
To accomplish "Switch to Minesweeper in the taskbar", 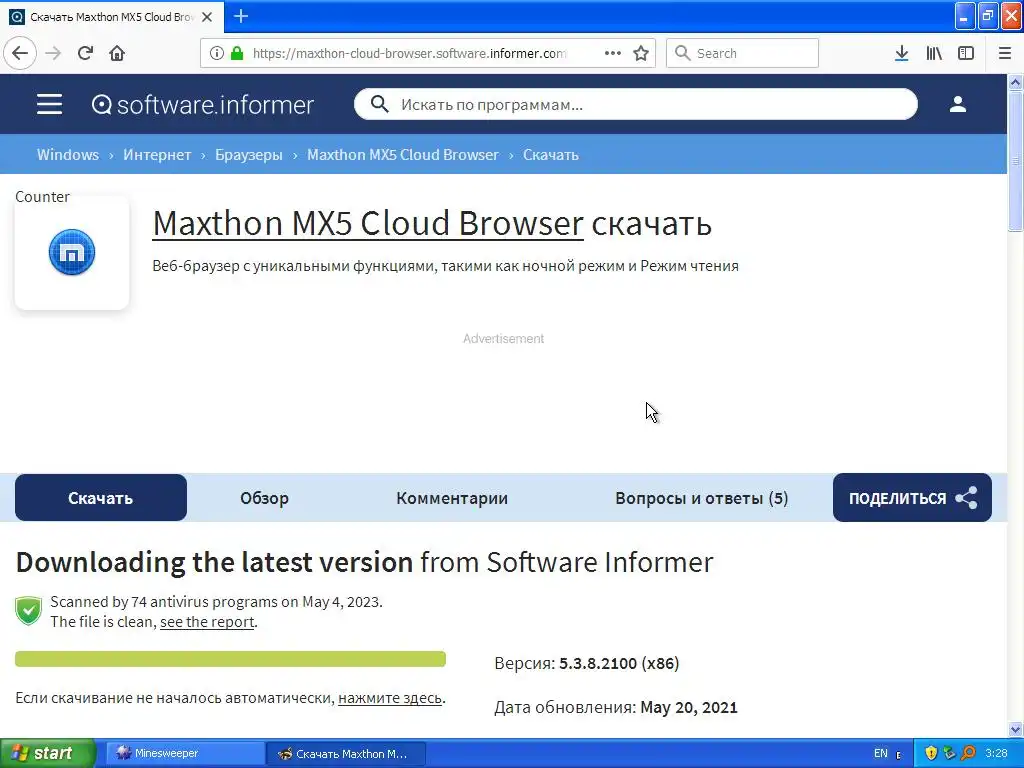I will pyautogui.click(x=184, y=753).
